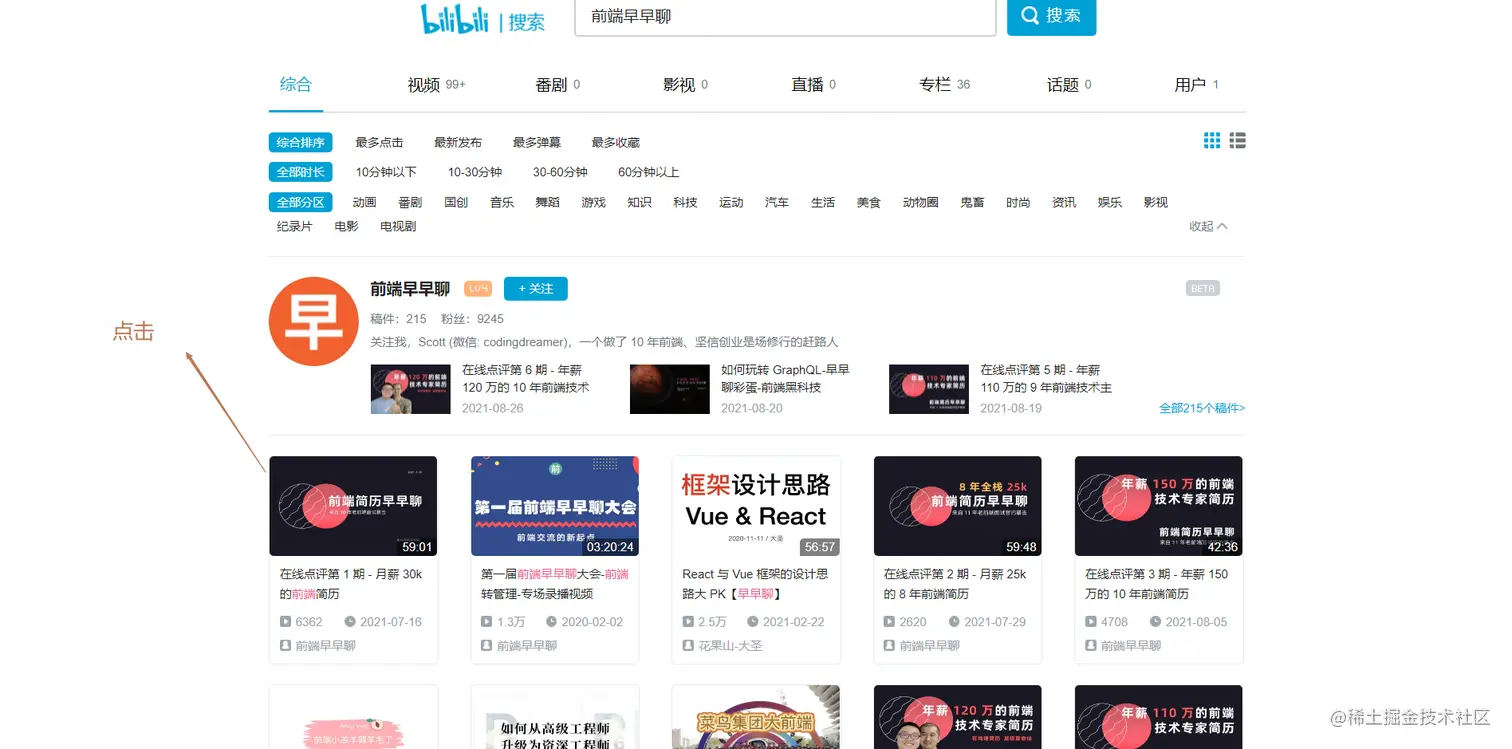Sort by 最多弹幕
Viewport: 1512px width, 749px height.
[x=537, y=143]
